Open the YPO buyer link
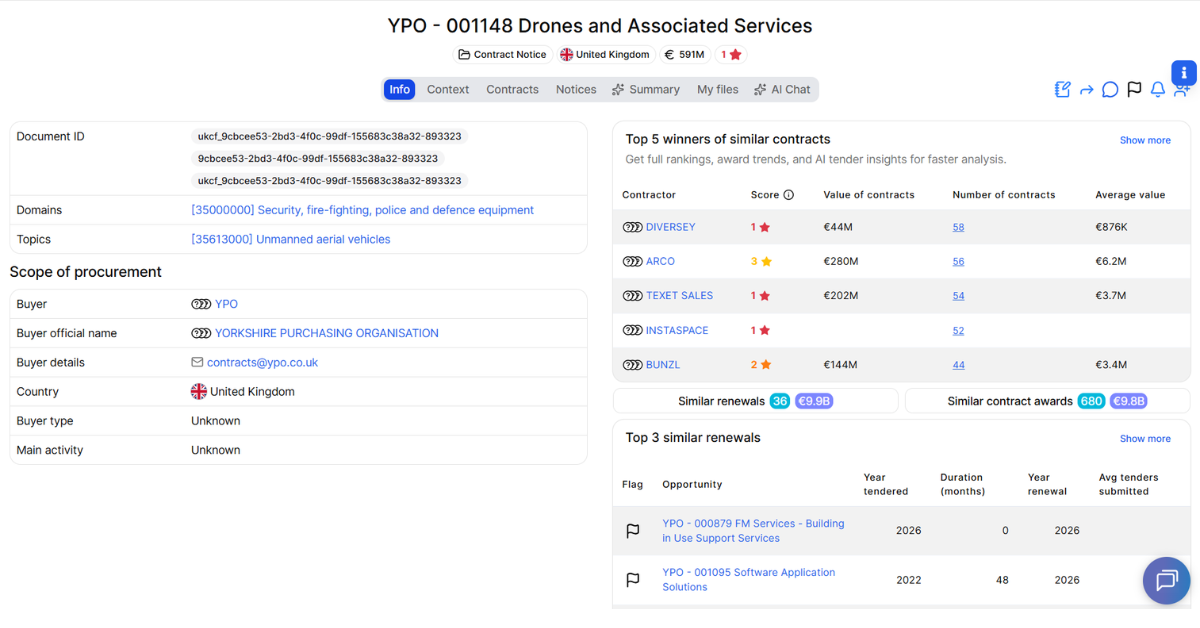The image size is (1200, 628). click(227, 304)
